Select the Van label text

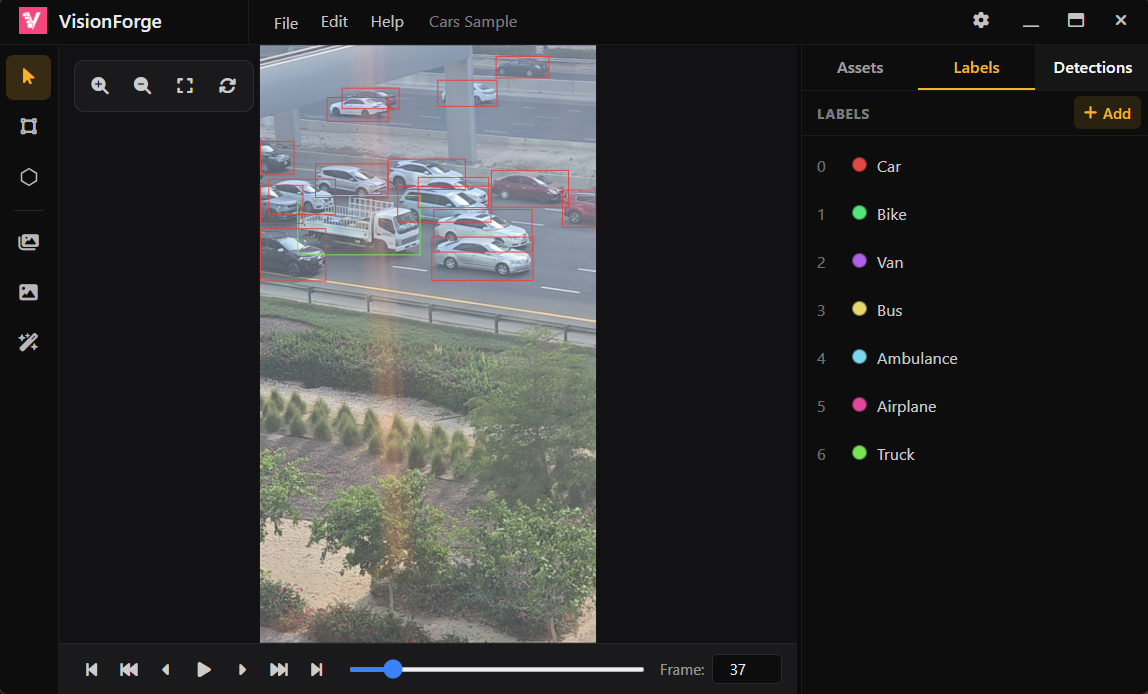890,262
